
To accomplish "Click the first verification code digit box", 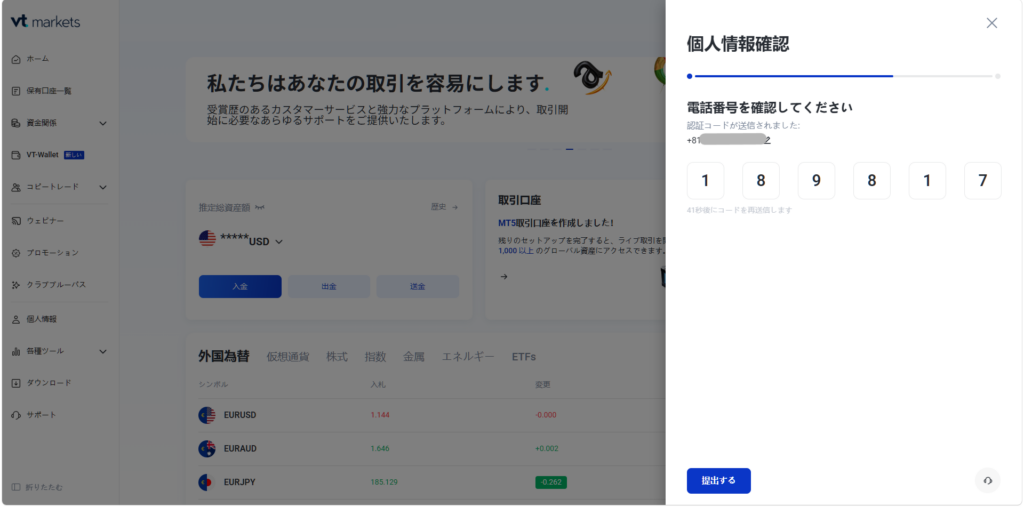I will click(x=705, y=181).
